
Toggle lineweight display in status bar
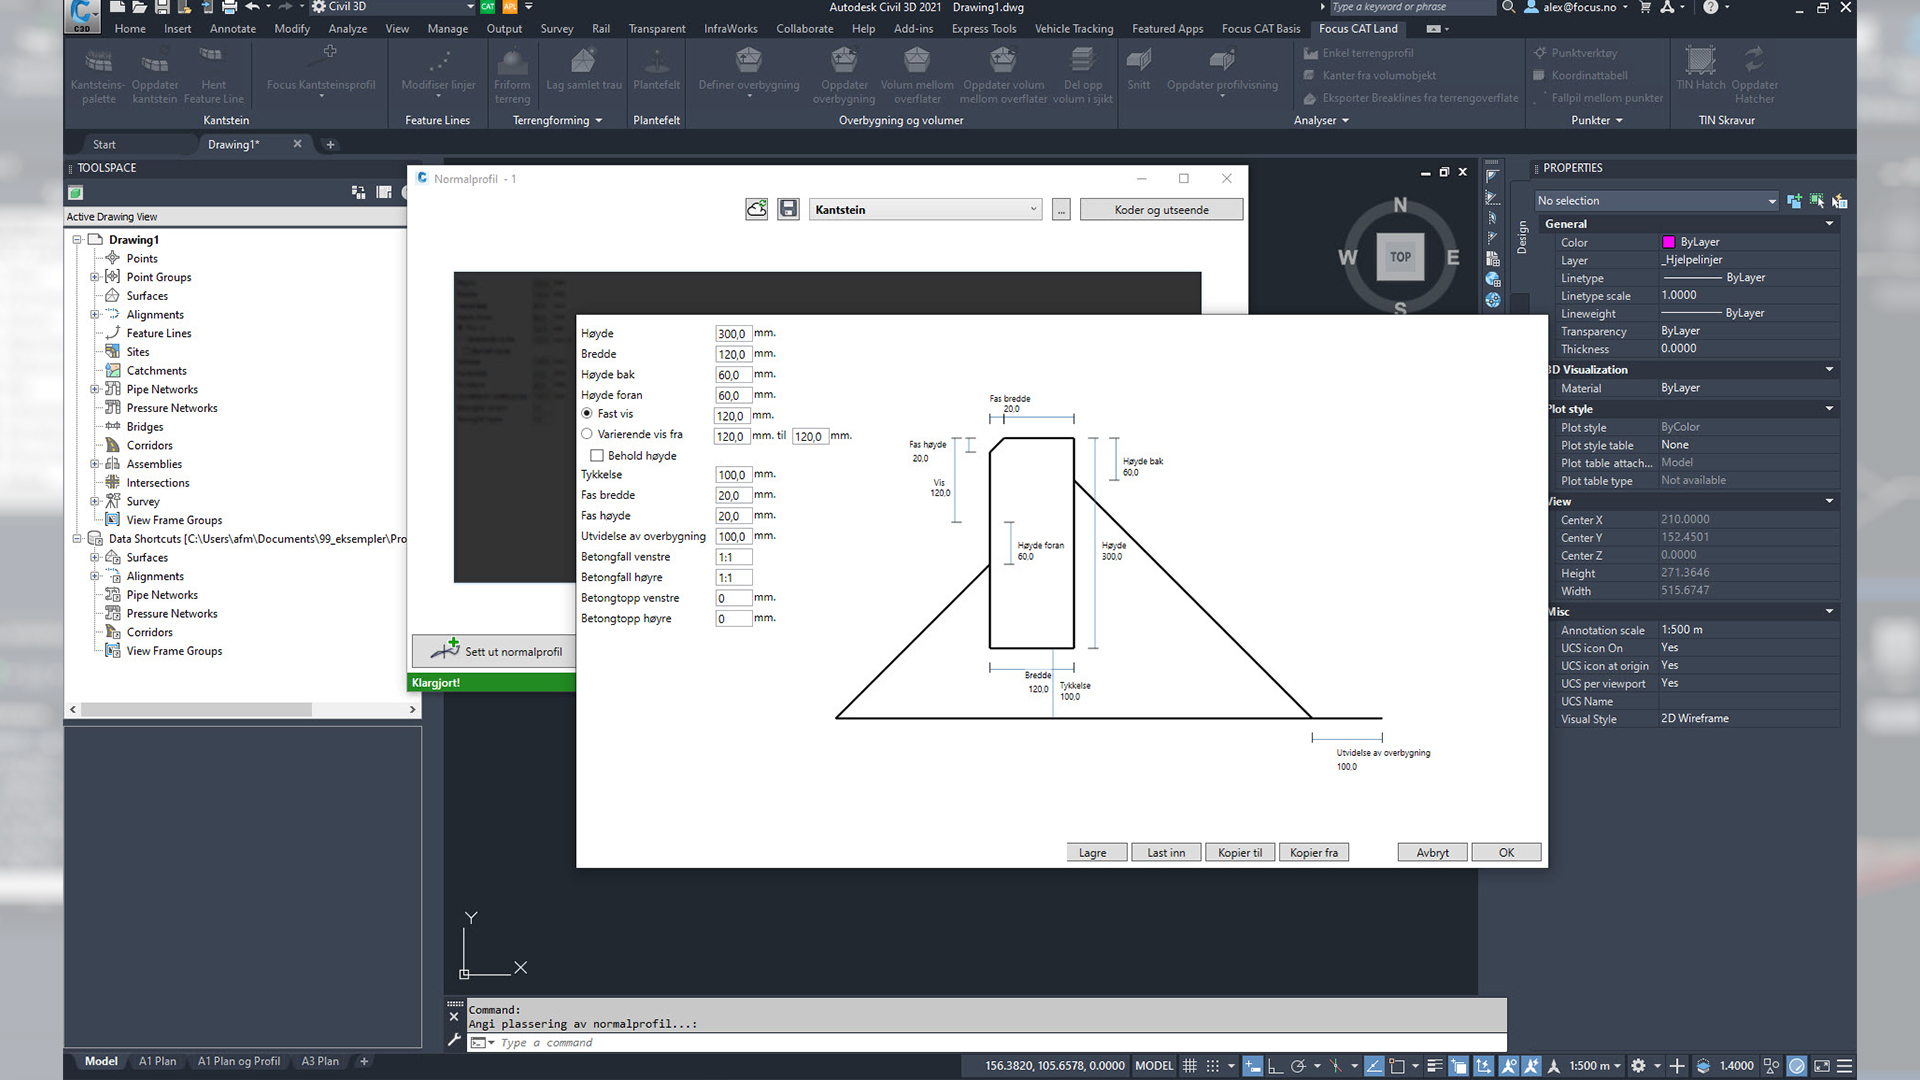click(1434, 1066)
